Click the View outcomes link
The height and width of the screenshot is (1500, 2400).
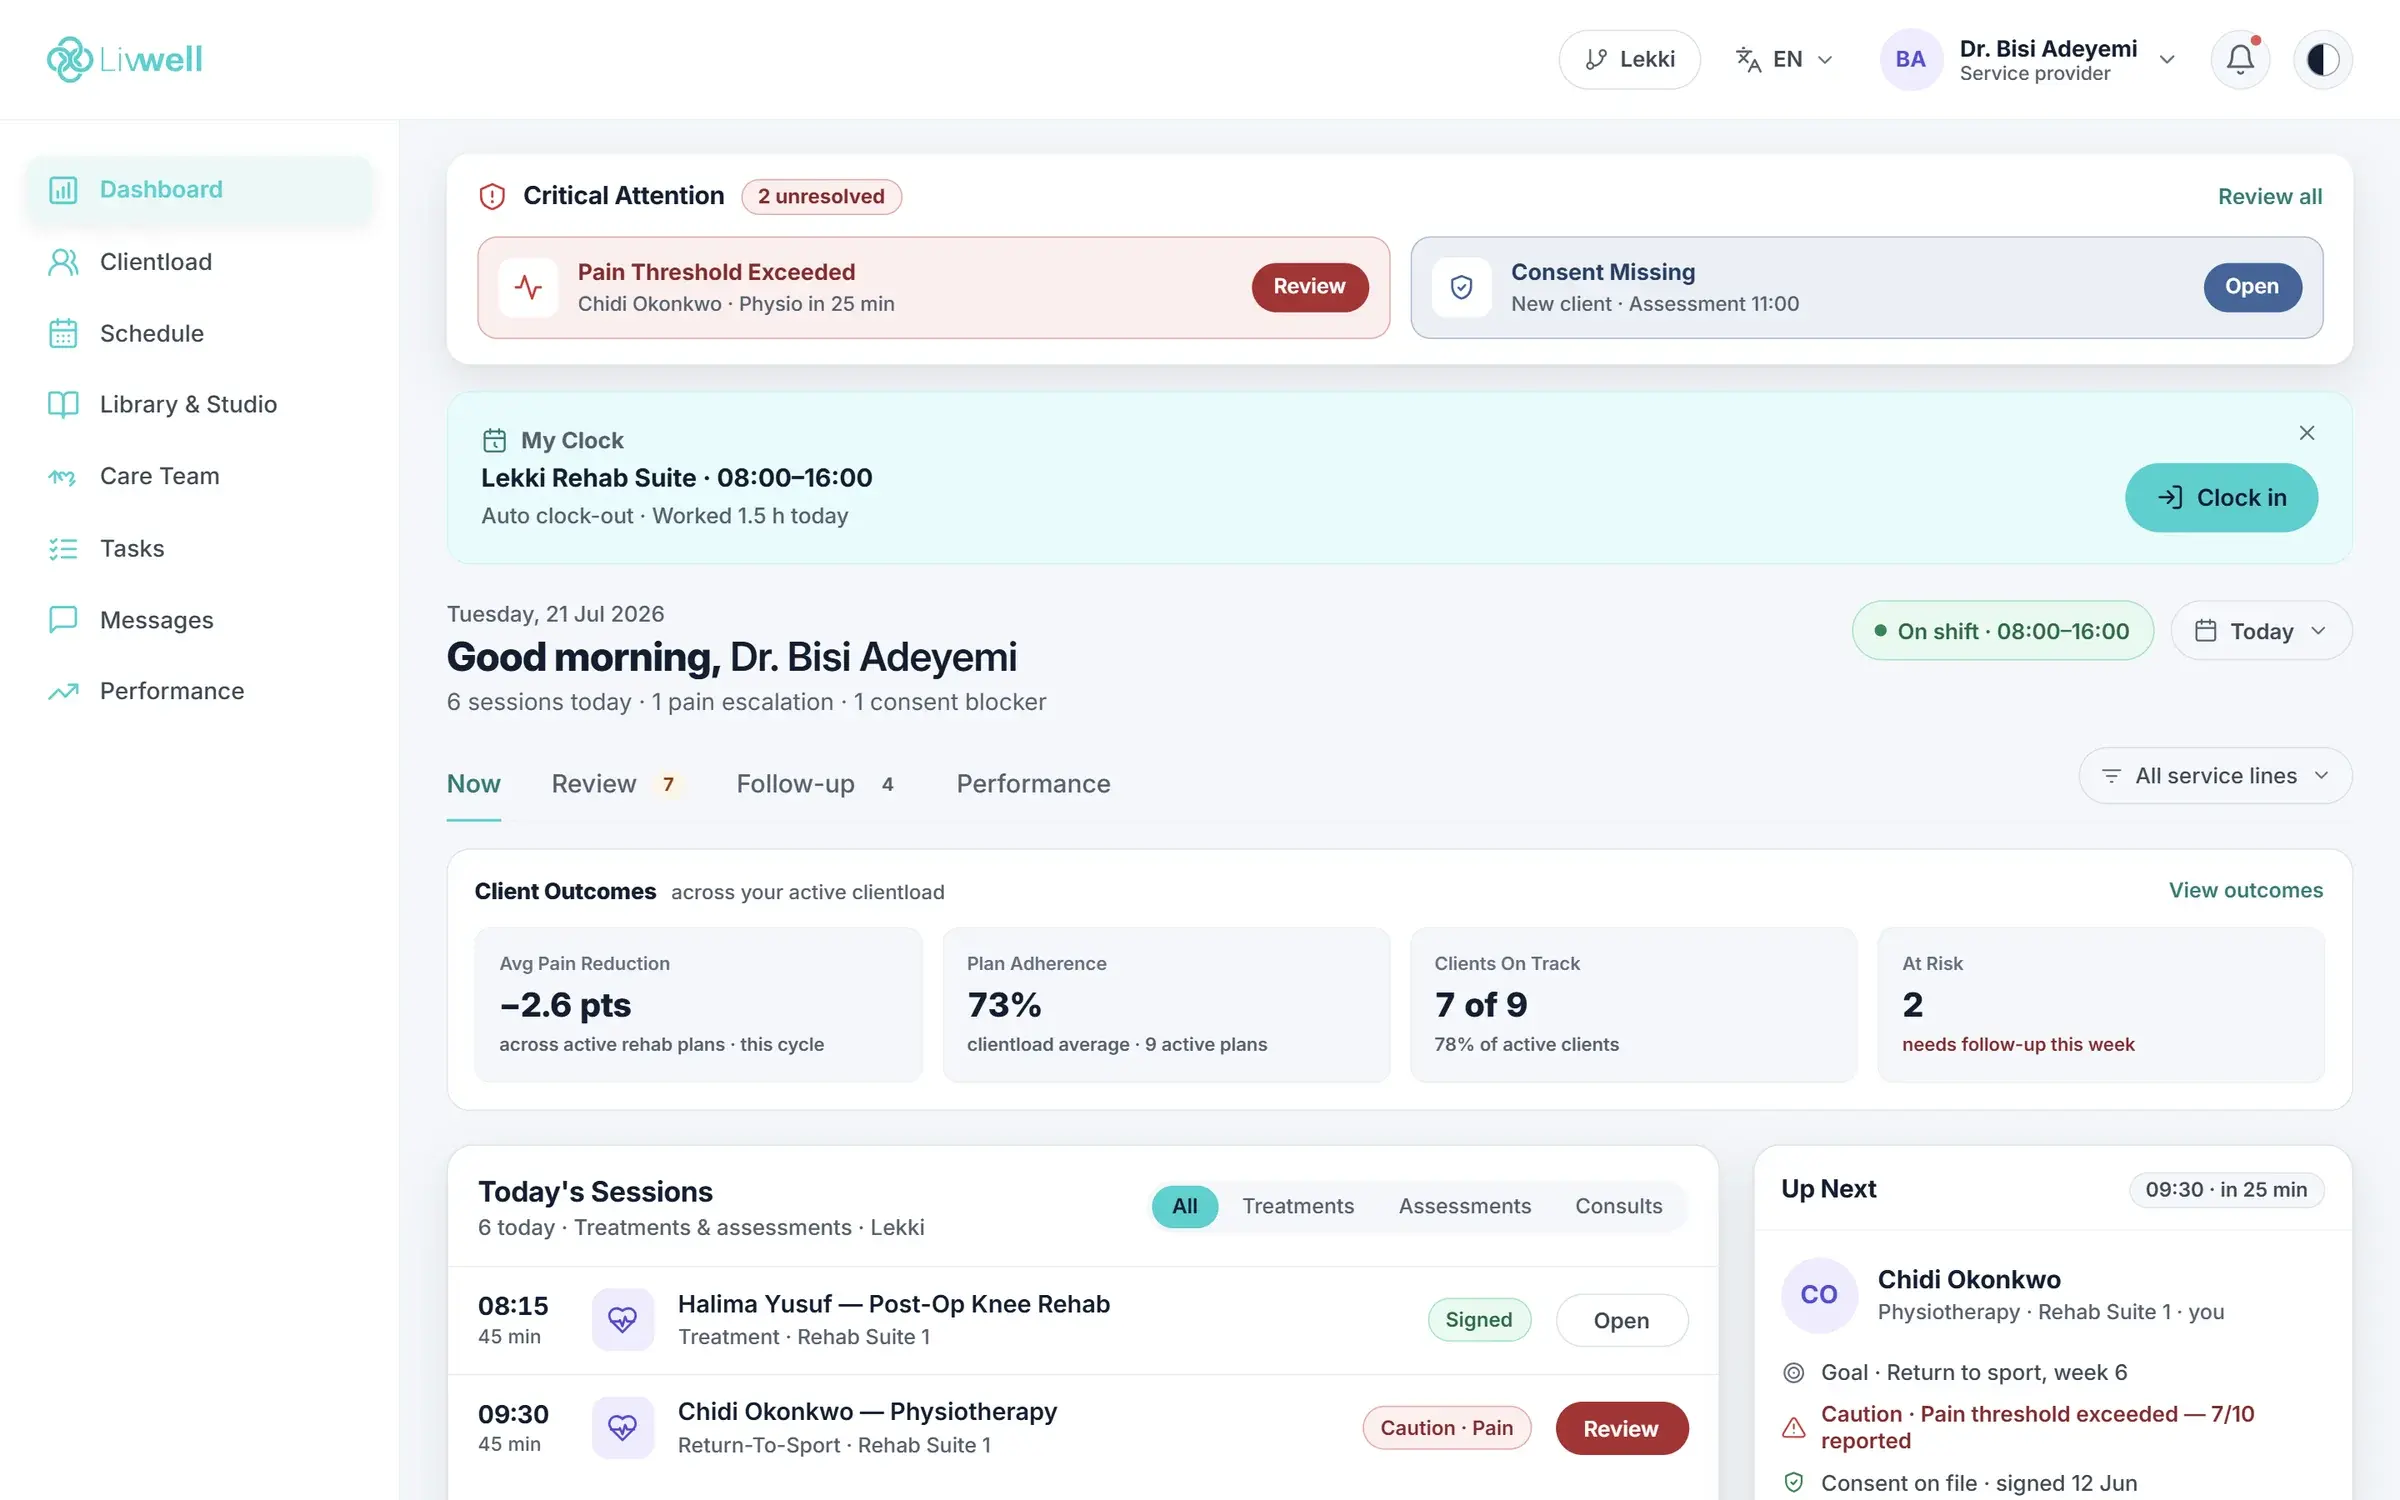tap(2246, 890)
